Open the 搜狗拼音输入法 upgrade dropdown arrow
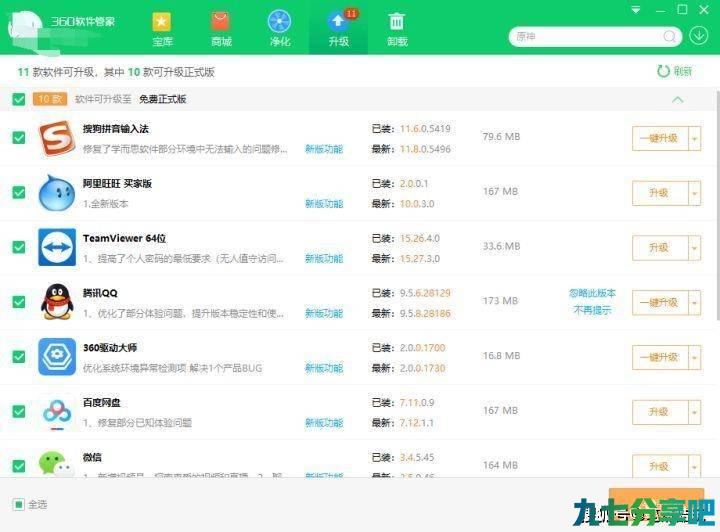 click(695, 138)
